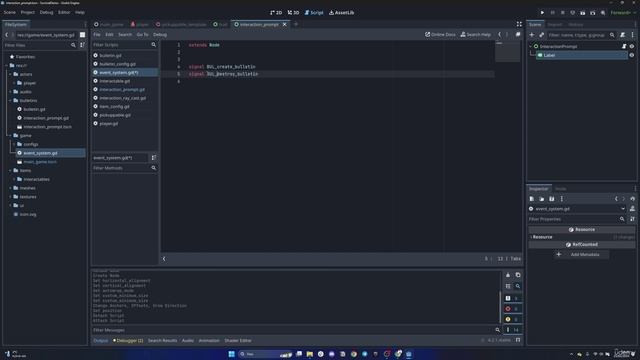This screenshot has height=360, width=640.
Task: Open the Project menu in the top bar
Action: tap(28, 13)
